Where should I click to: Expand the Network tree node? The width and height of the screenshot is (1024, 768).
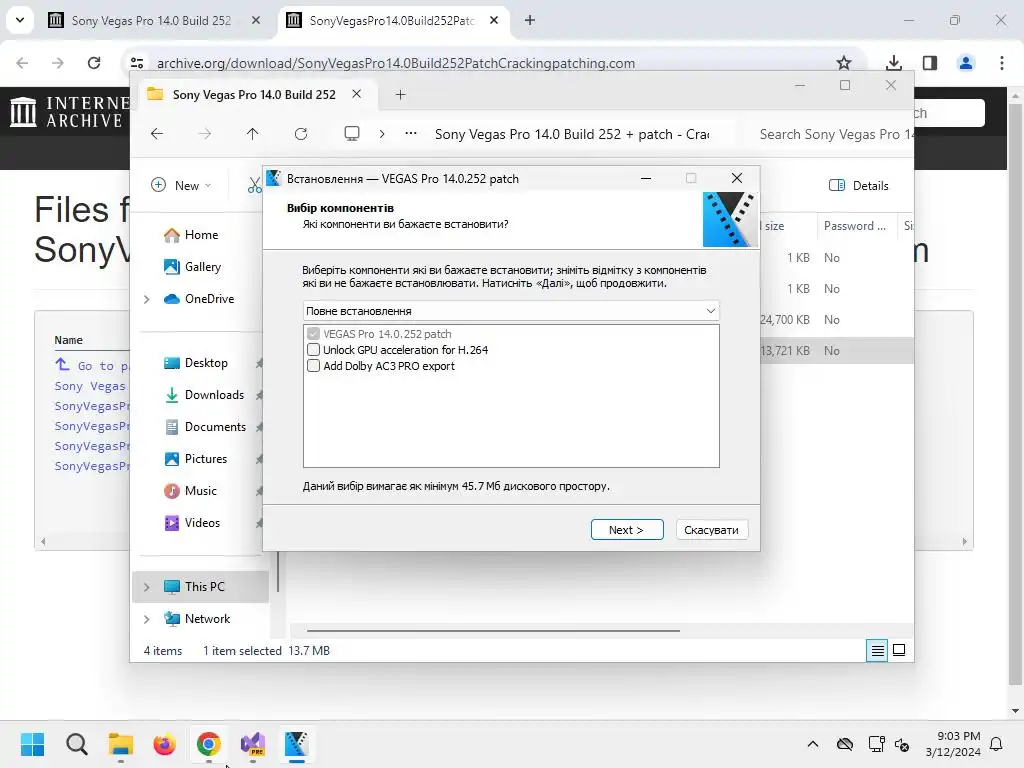pyautogui.click(x=147, y=619)
